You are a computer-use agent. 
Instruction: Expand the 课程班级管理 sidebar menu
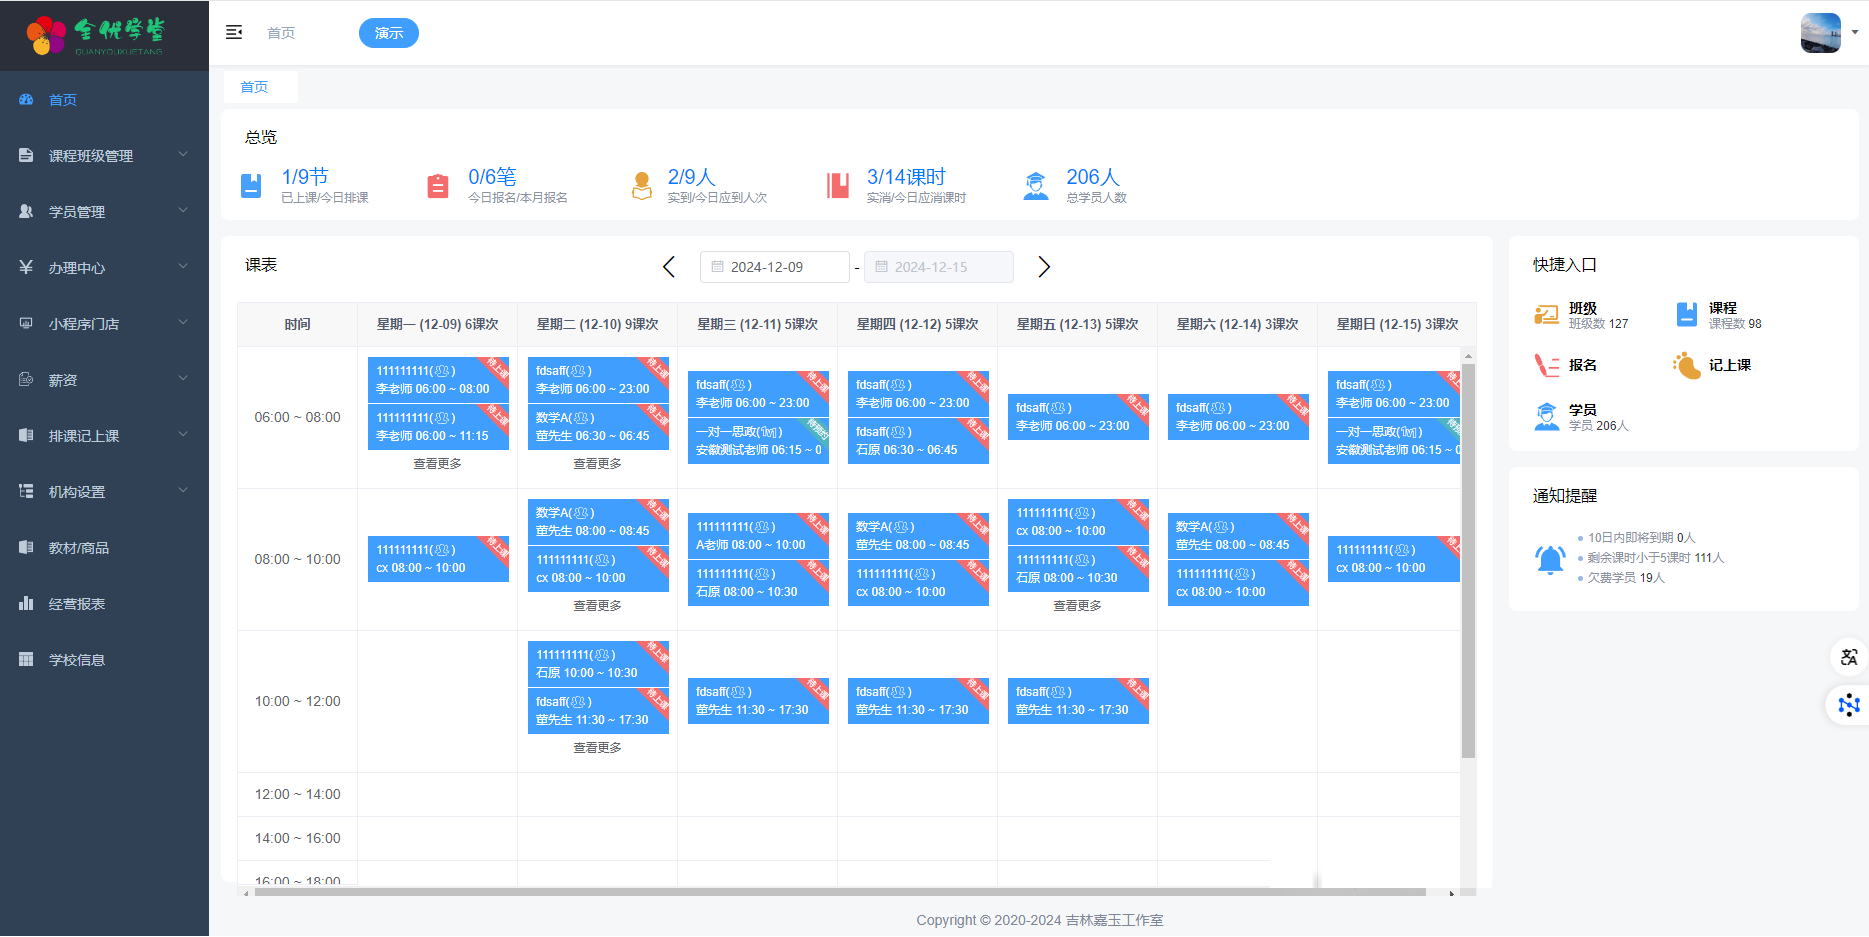pyautogui.click(x=104, y=156)
